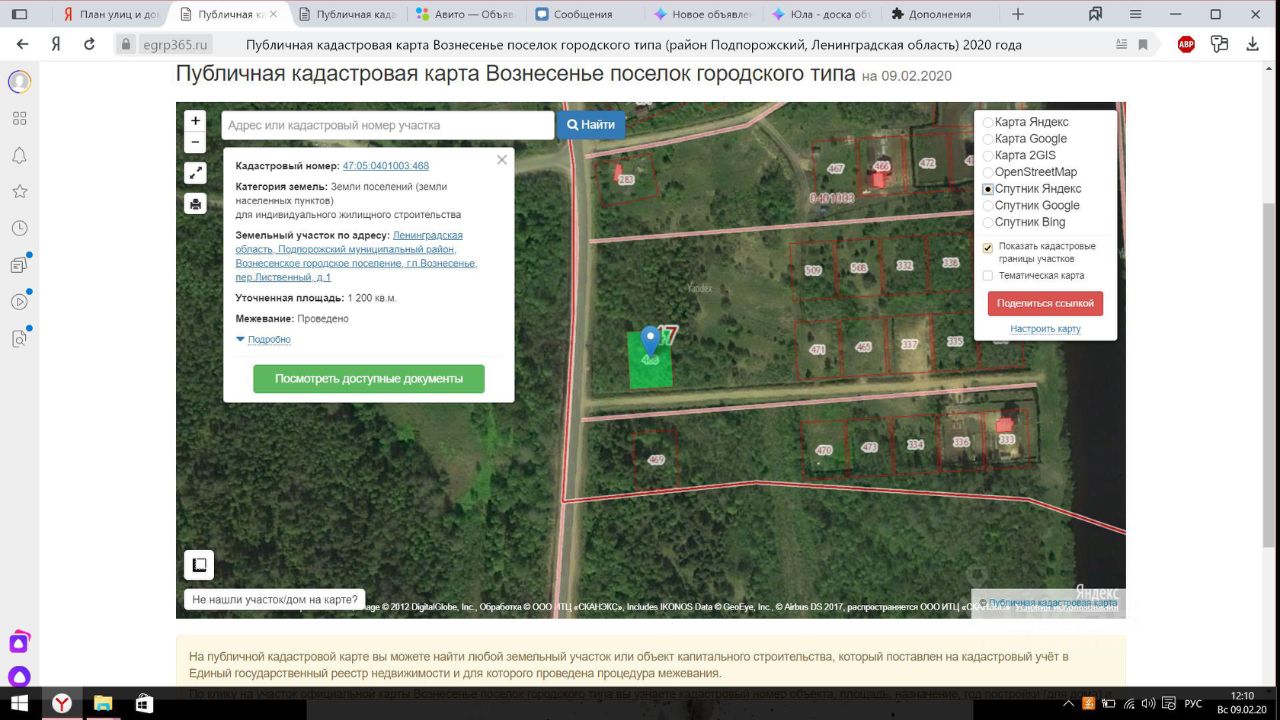Click the user profile avatar in sidebar
This screenshot has height=720, width=1280.
pyautogui.click(x=19, y=82)
